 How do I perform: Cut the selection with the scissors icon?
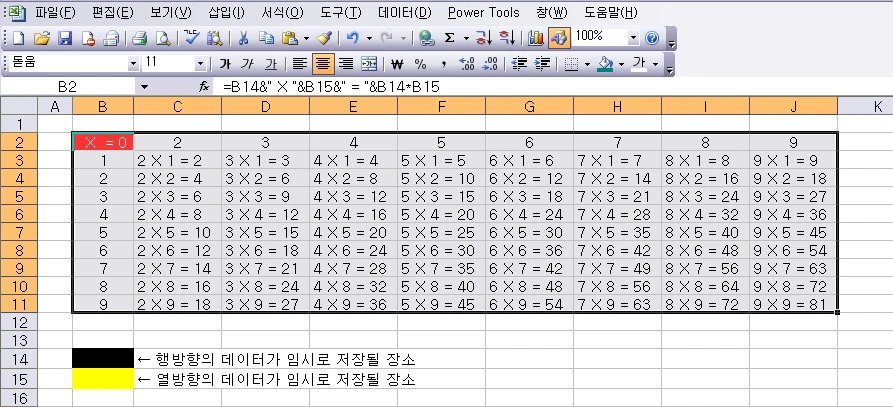[x=243, y=38]
